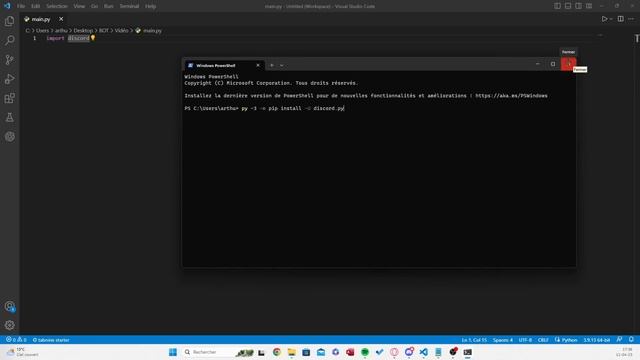
Task: Maximize the Windows Terminal window
Action: click(x=553, y=64)
